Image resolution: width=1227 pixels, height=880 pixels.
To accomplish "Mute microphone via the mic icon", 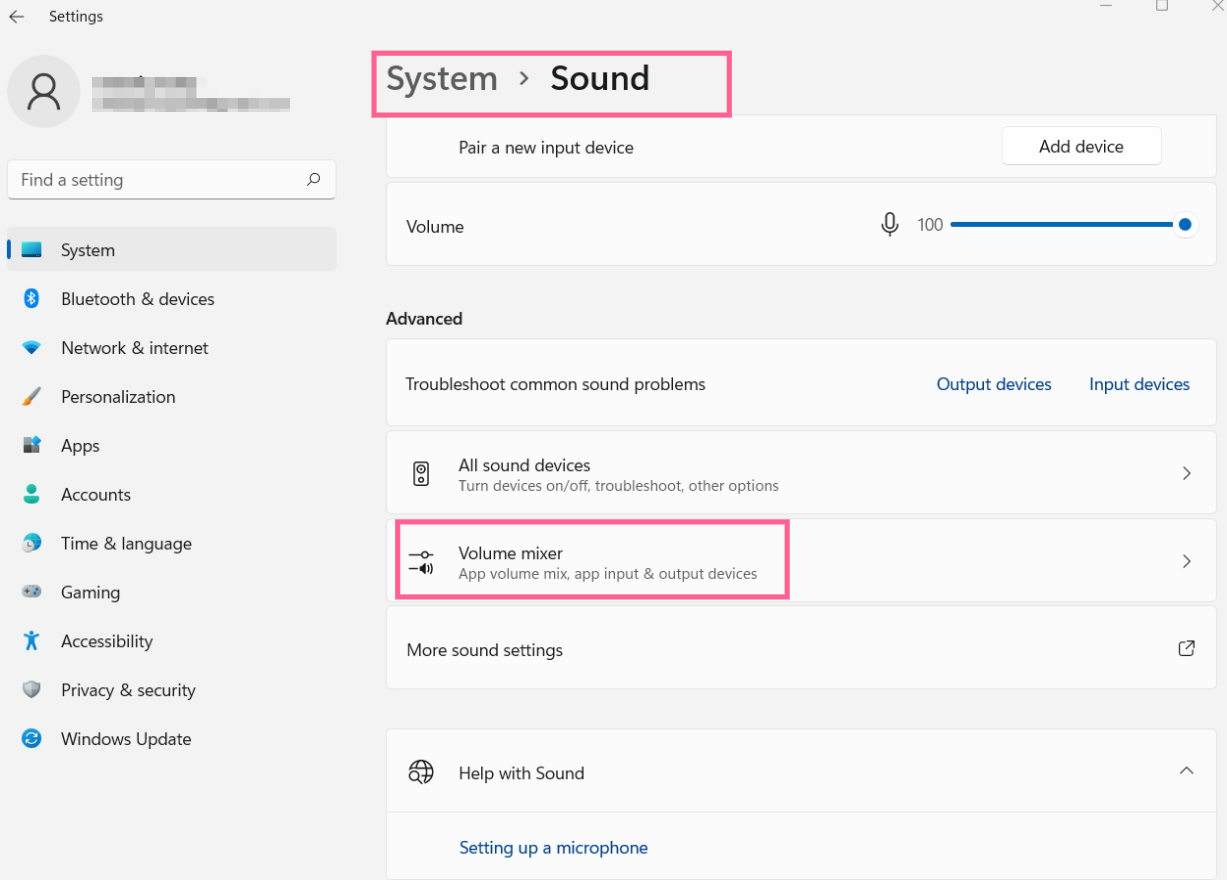I will pyautogui.click(x=889, y=225).
